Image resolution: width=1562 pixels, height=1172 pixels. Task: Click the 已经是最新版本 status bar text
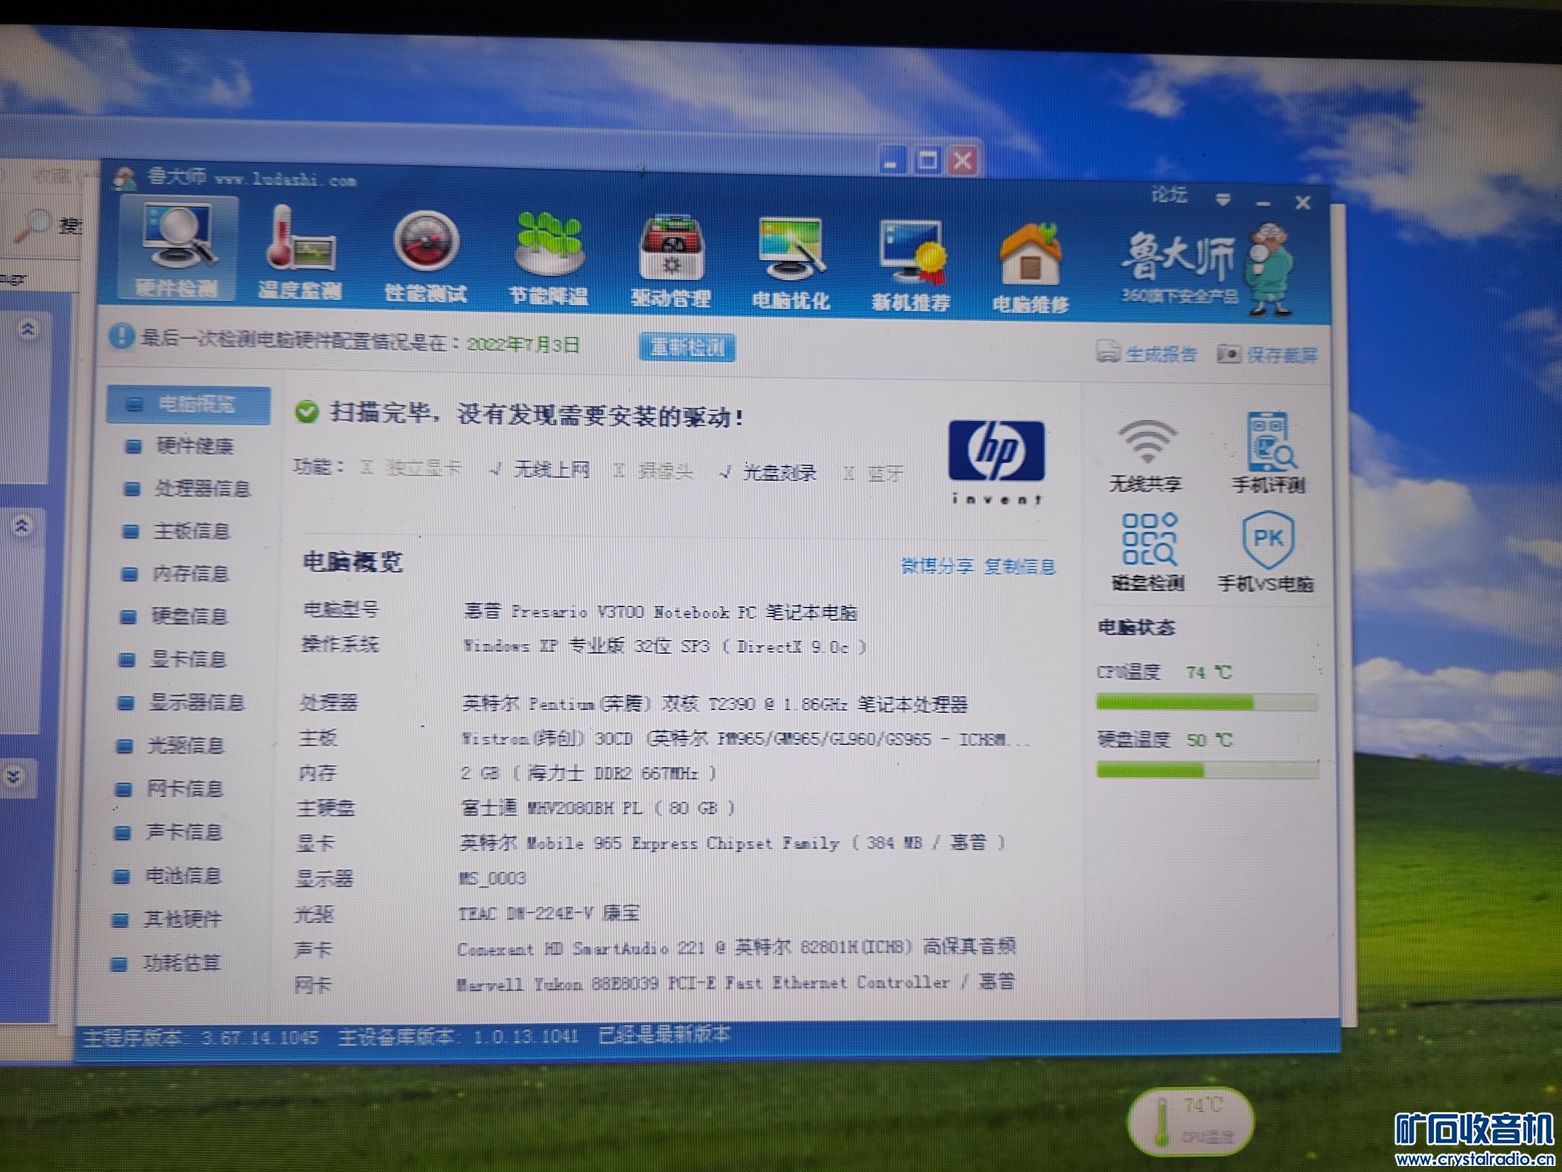(x=664, y=1035)
